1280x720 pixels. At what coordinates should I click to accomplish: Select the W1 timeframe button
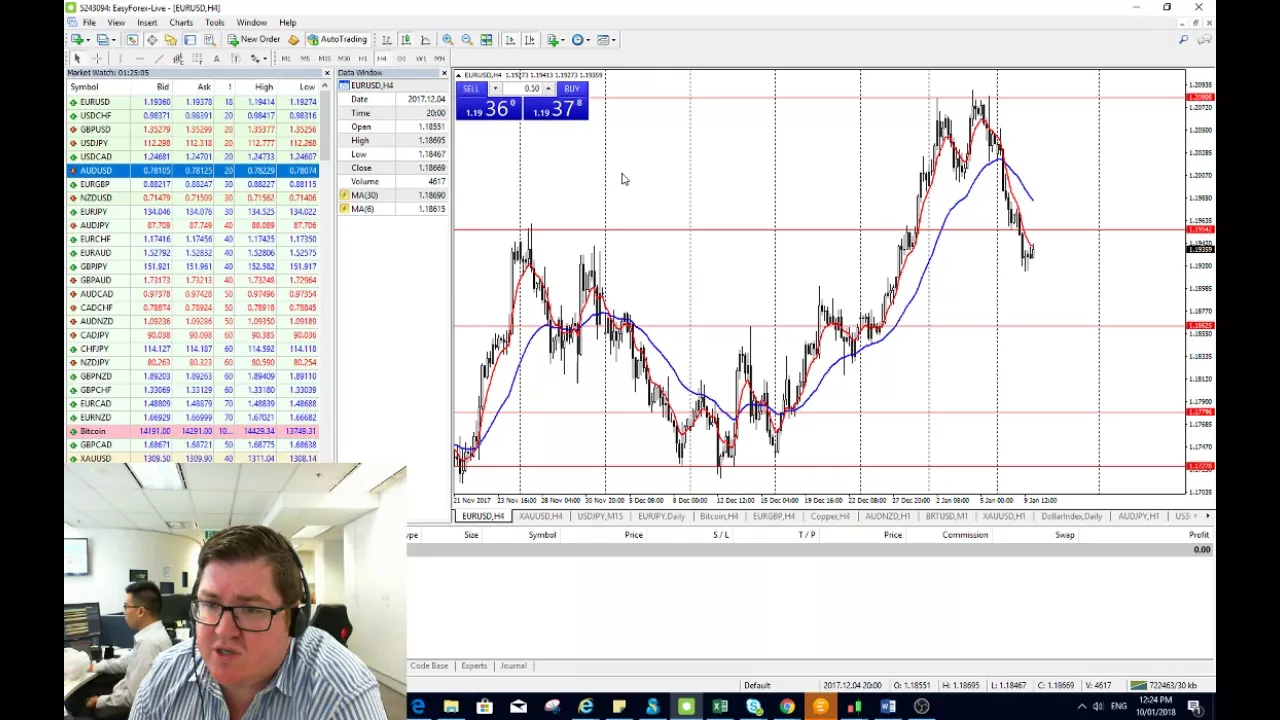(x=421, y=59)
